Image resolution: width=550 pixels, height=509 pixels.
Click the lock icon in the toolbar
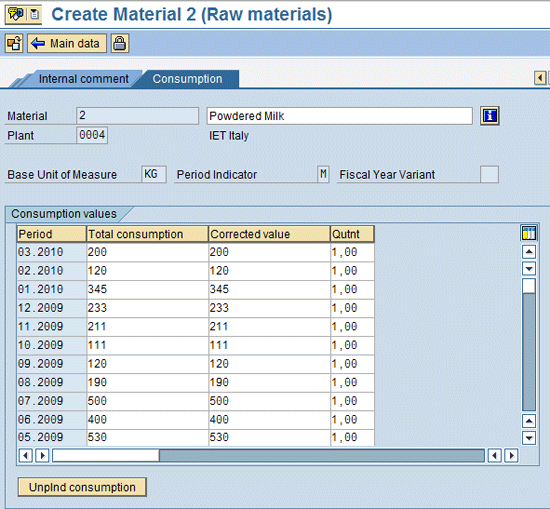120,43
